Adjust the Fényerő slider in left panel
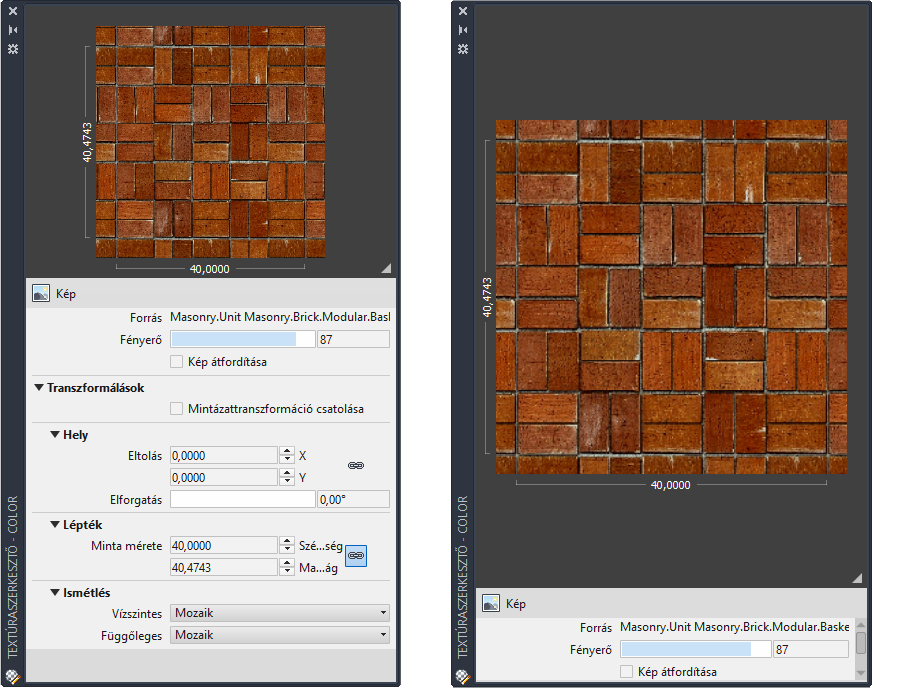The image size is (898, 688). [x=242, y=340]
